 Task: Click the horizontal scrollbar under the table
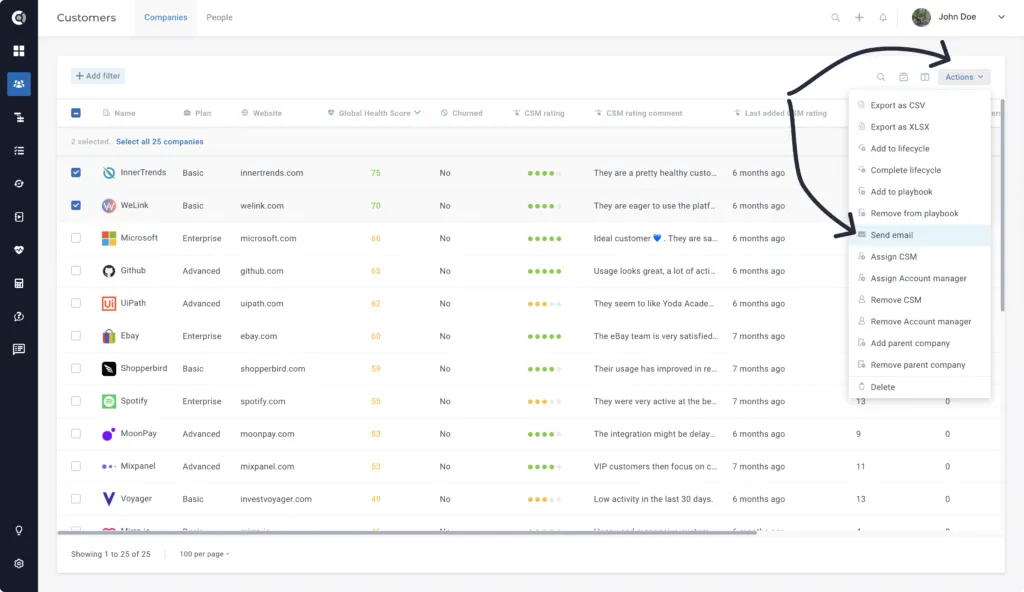click(407, 533)
